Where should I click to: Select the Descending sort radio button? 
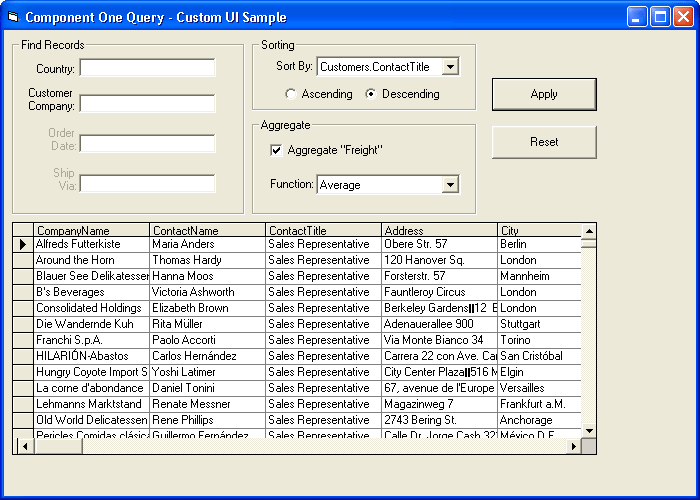coord(371,95)
